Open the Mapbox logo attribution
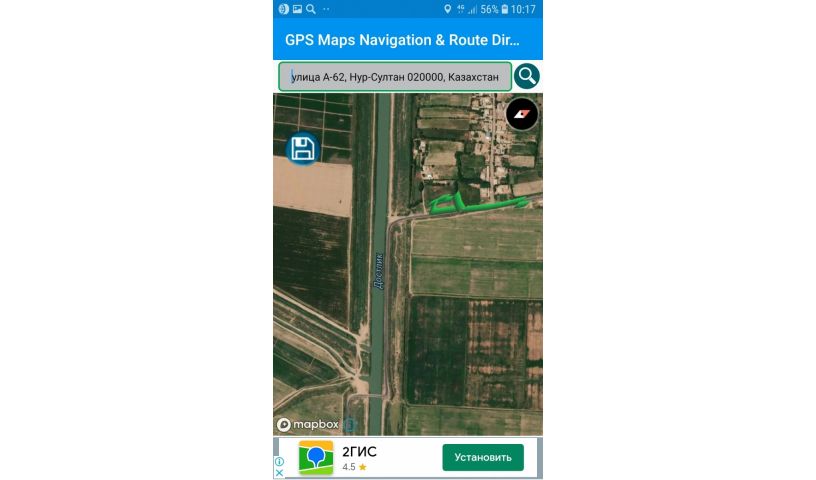 (308, 424)
